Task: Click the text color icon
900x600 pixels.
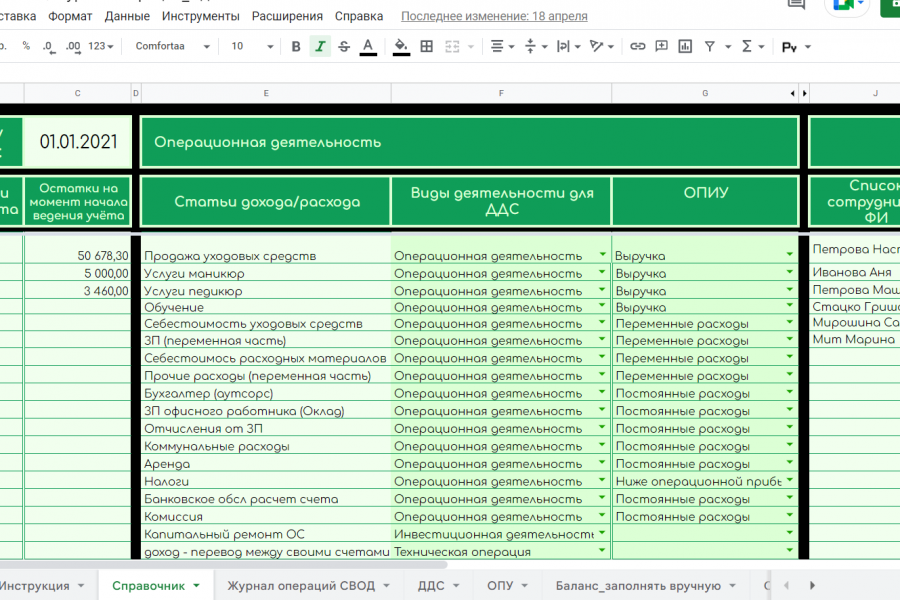Action: 368,47
